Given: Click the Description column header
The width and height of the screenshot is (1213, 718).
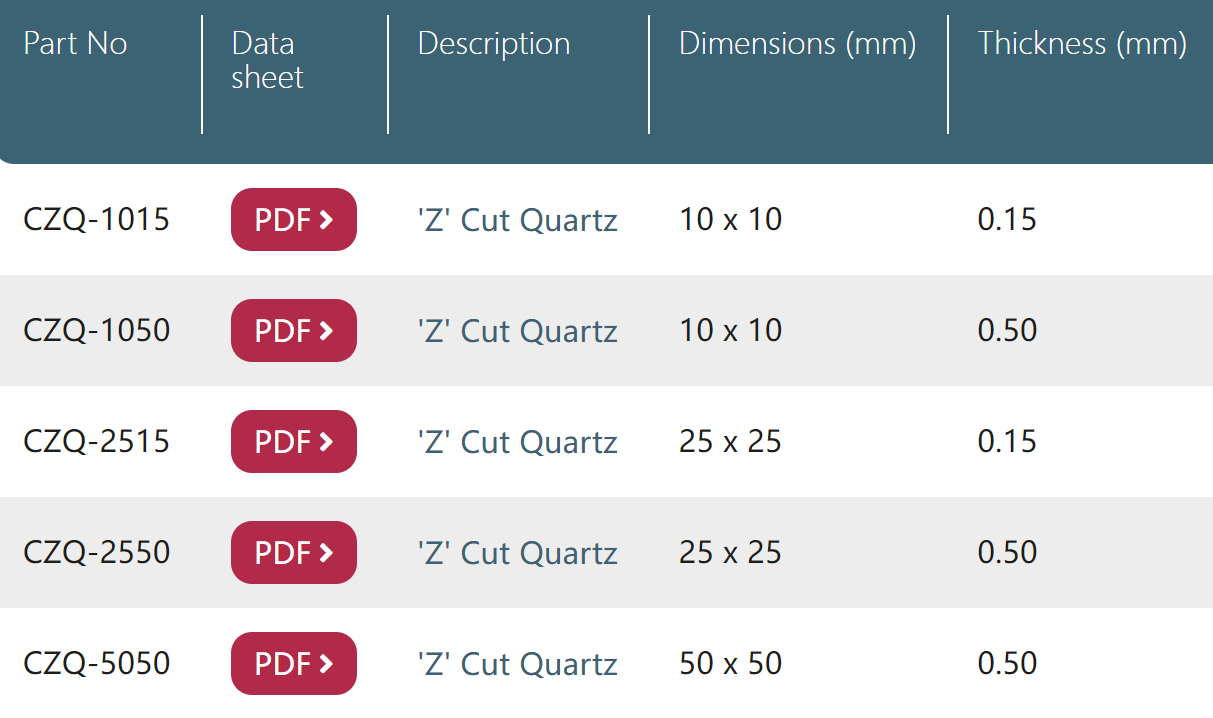Looking at the screenshot, I should point(494,44).
